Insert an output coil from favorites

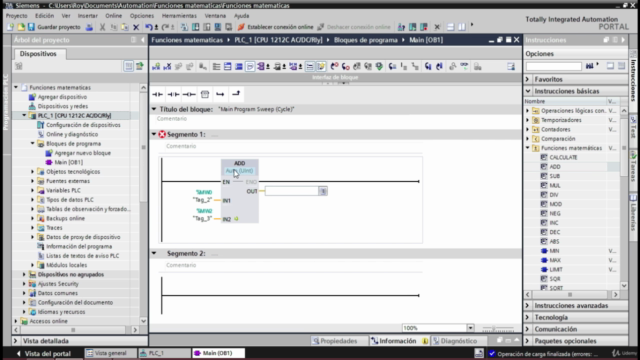(189, 94)
